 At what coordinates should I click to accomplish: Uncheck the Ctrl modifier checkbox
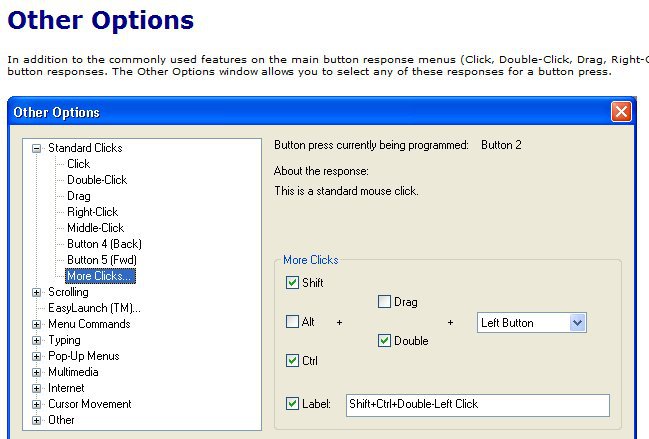point(292,360)
